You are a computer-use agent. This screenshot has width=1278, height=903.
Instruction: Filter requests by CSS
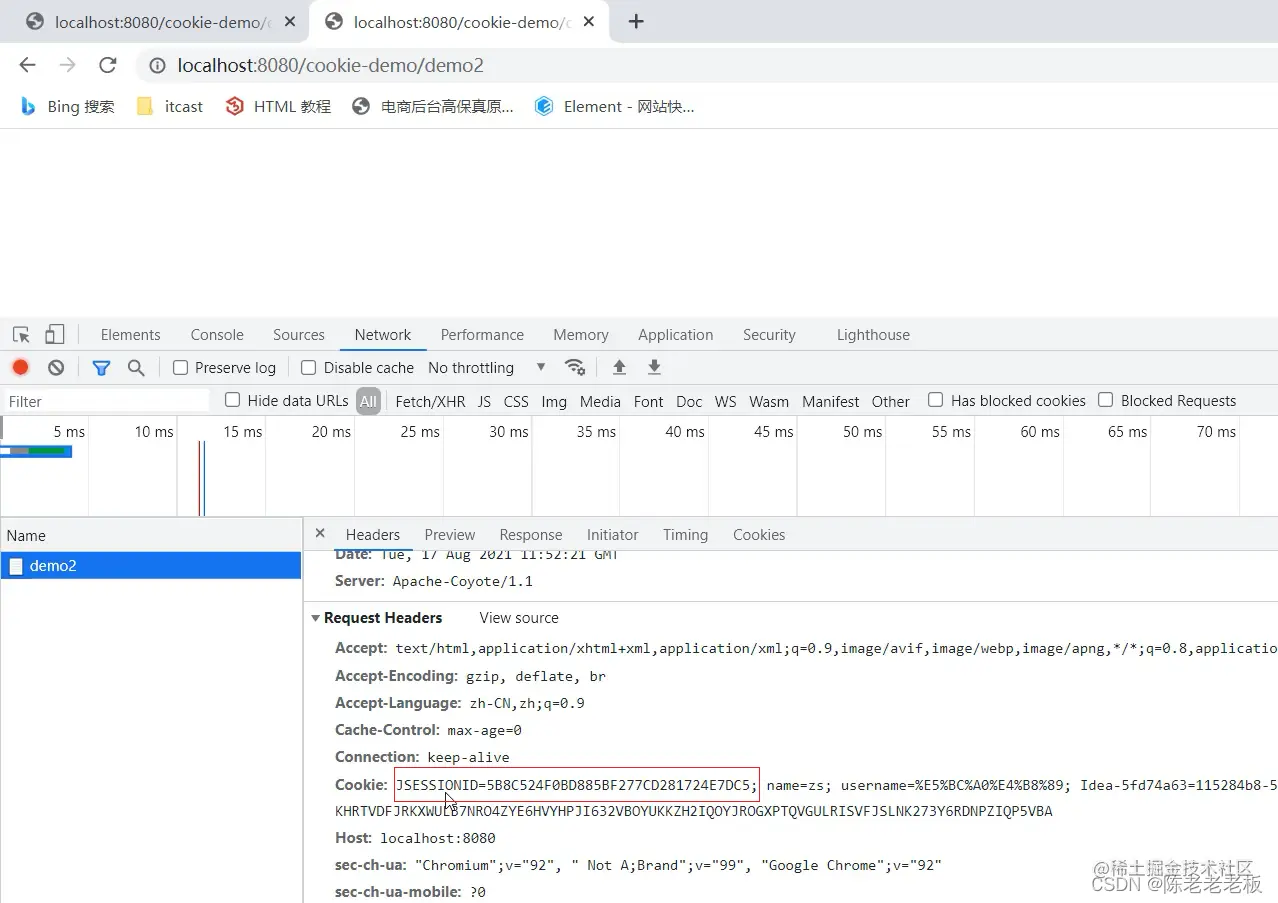point(516,401)
